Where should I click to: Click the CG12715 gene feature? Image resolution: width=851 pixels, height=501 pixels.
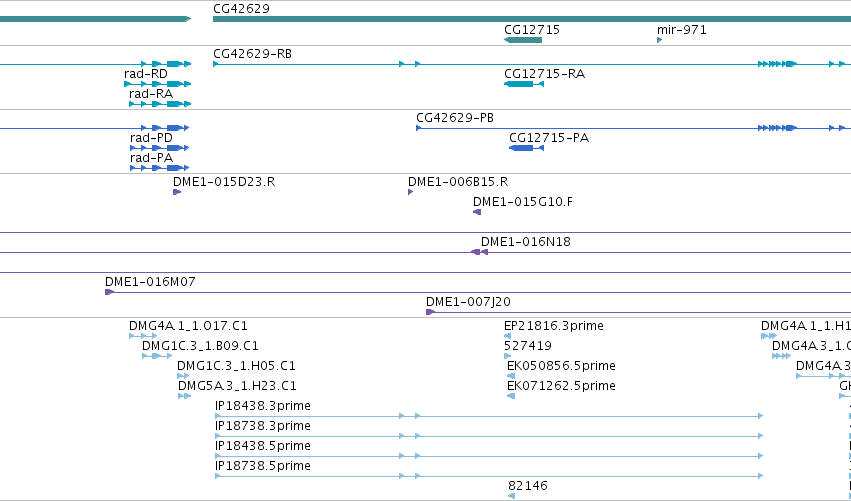point(523,40)
